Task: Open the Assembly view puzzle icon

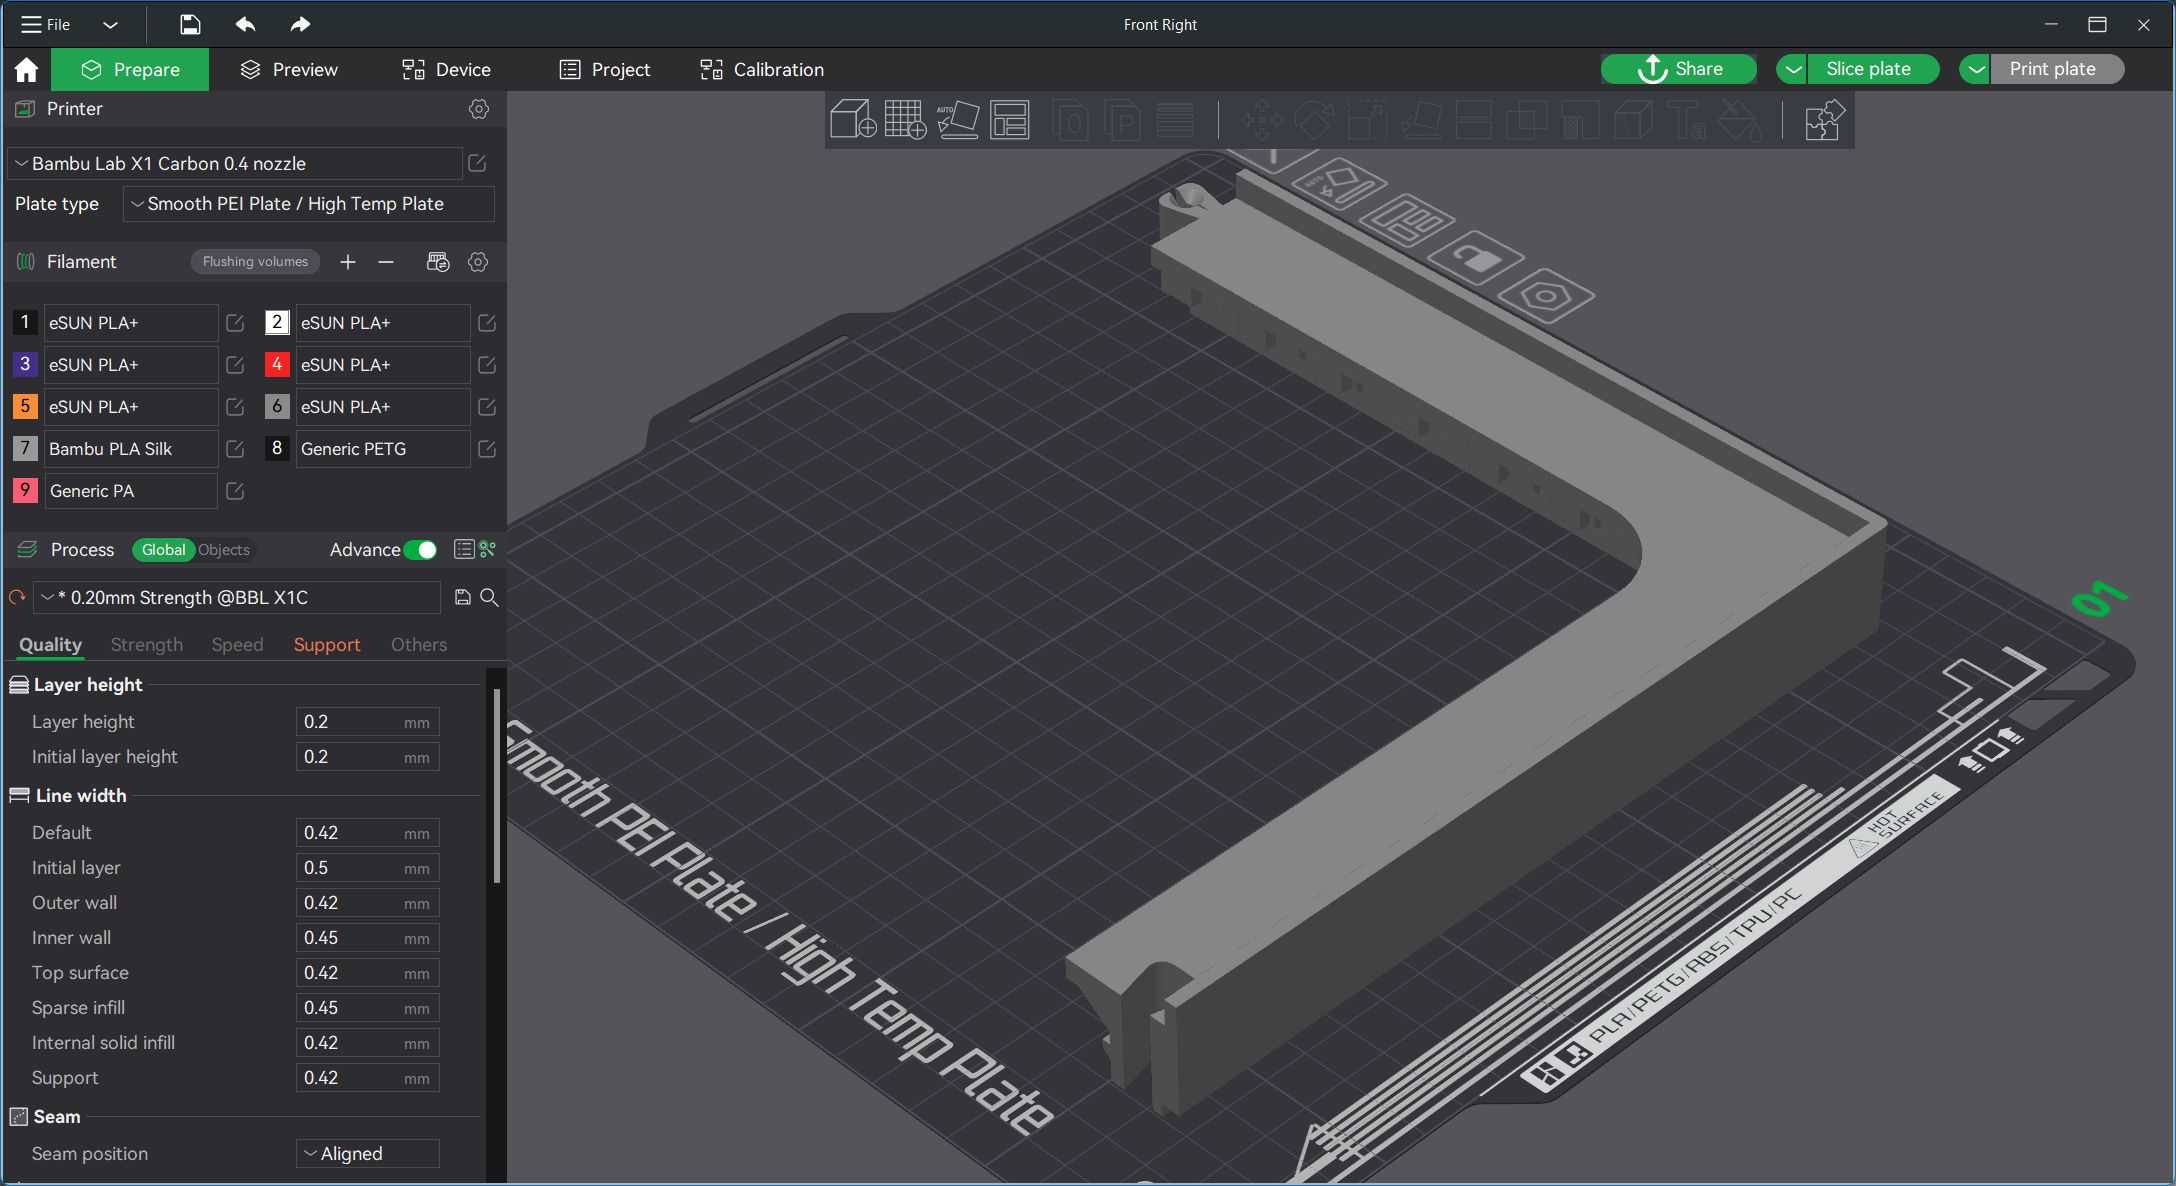Action: (x=1823, y=120)
